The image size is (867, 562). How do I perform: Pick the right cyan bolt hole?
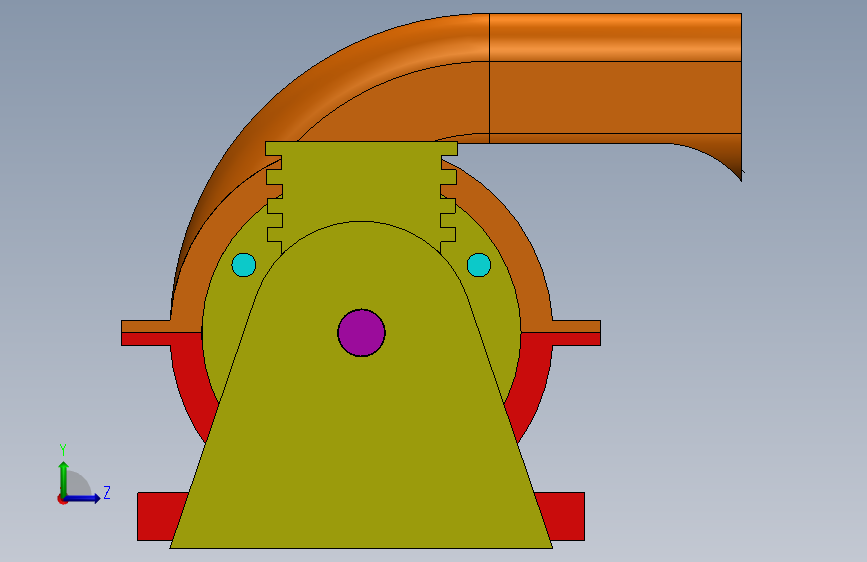click(479, 265)
